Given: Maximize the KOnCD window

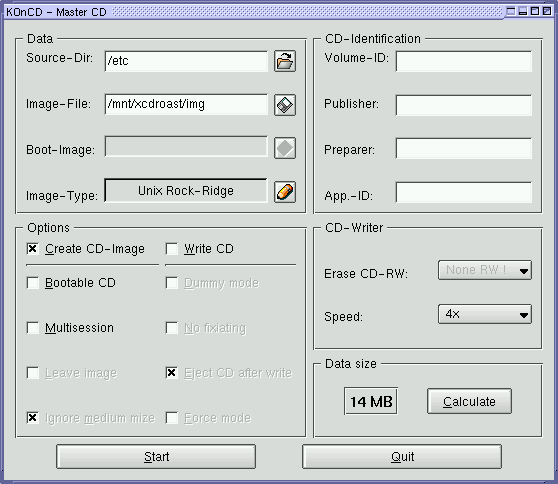Looking at the screenshot, I should click(535, 11).
